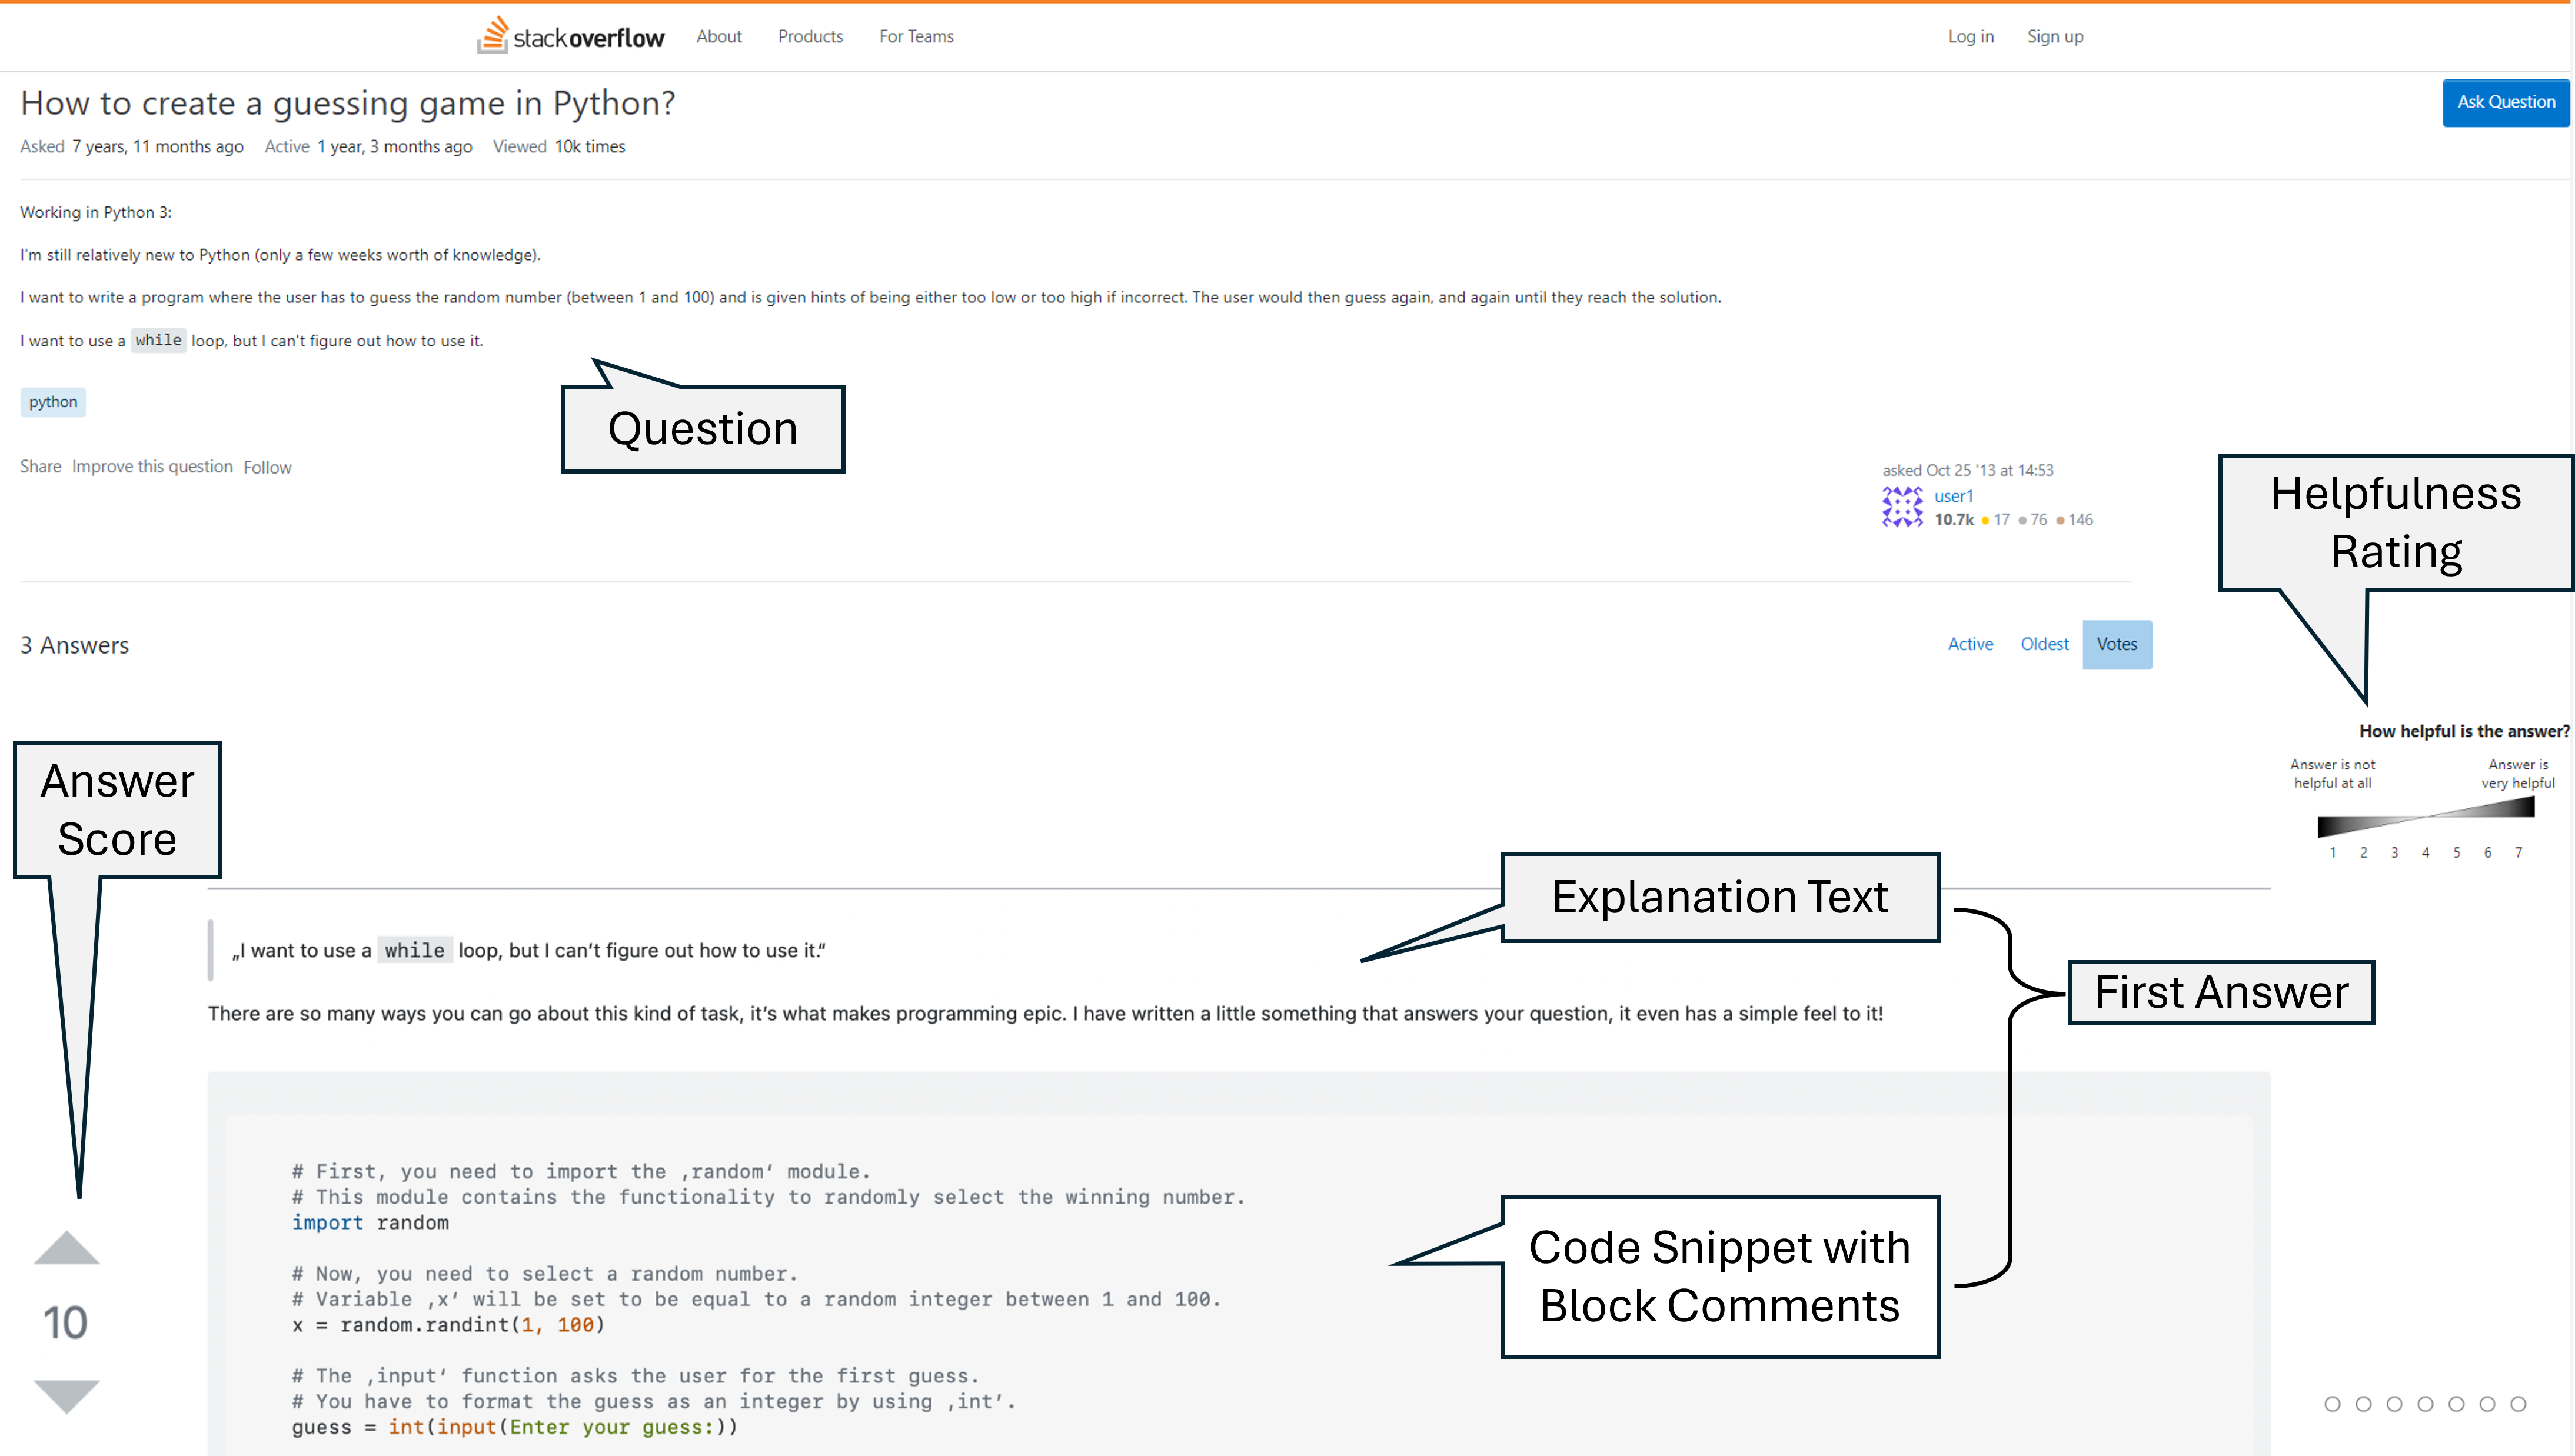Follow this question

coord(267,467)
